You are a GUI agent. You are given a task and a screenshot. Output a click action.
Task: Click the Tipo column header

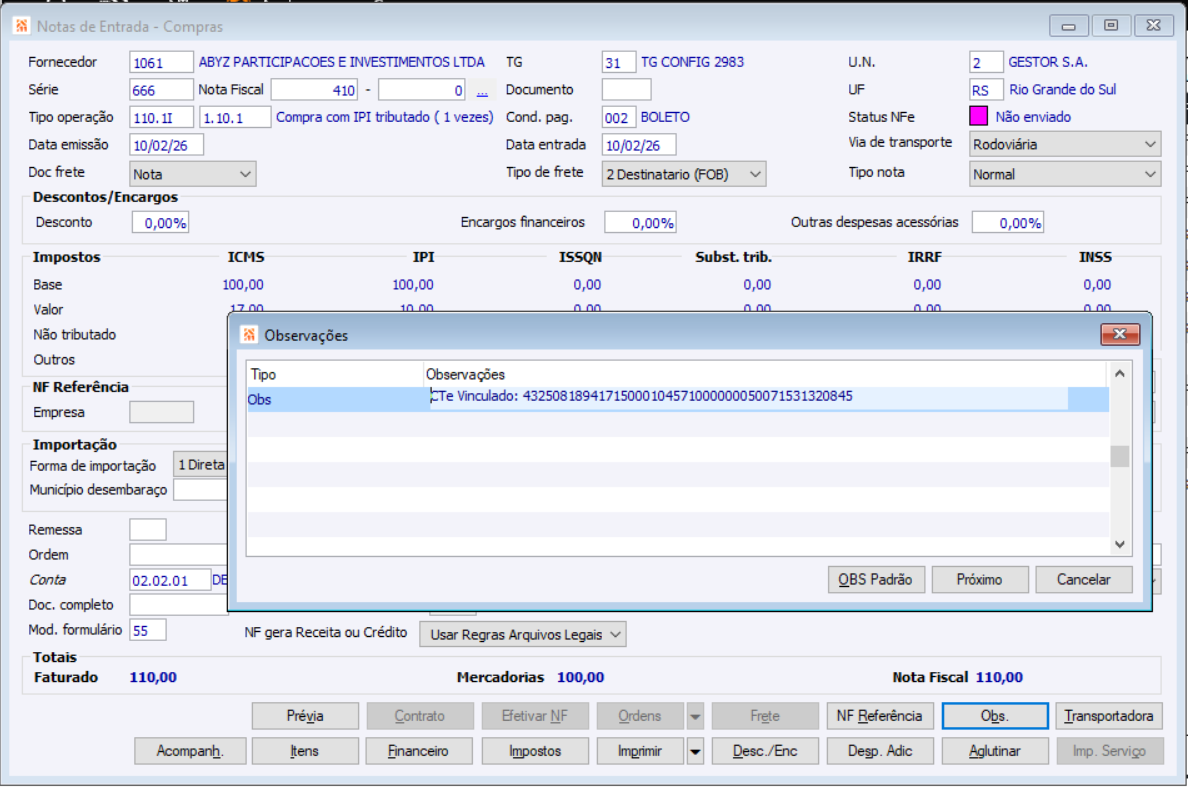coord(336,374)
